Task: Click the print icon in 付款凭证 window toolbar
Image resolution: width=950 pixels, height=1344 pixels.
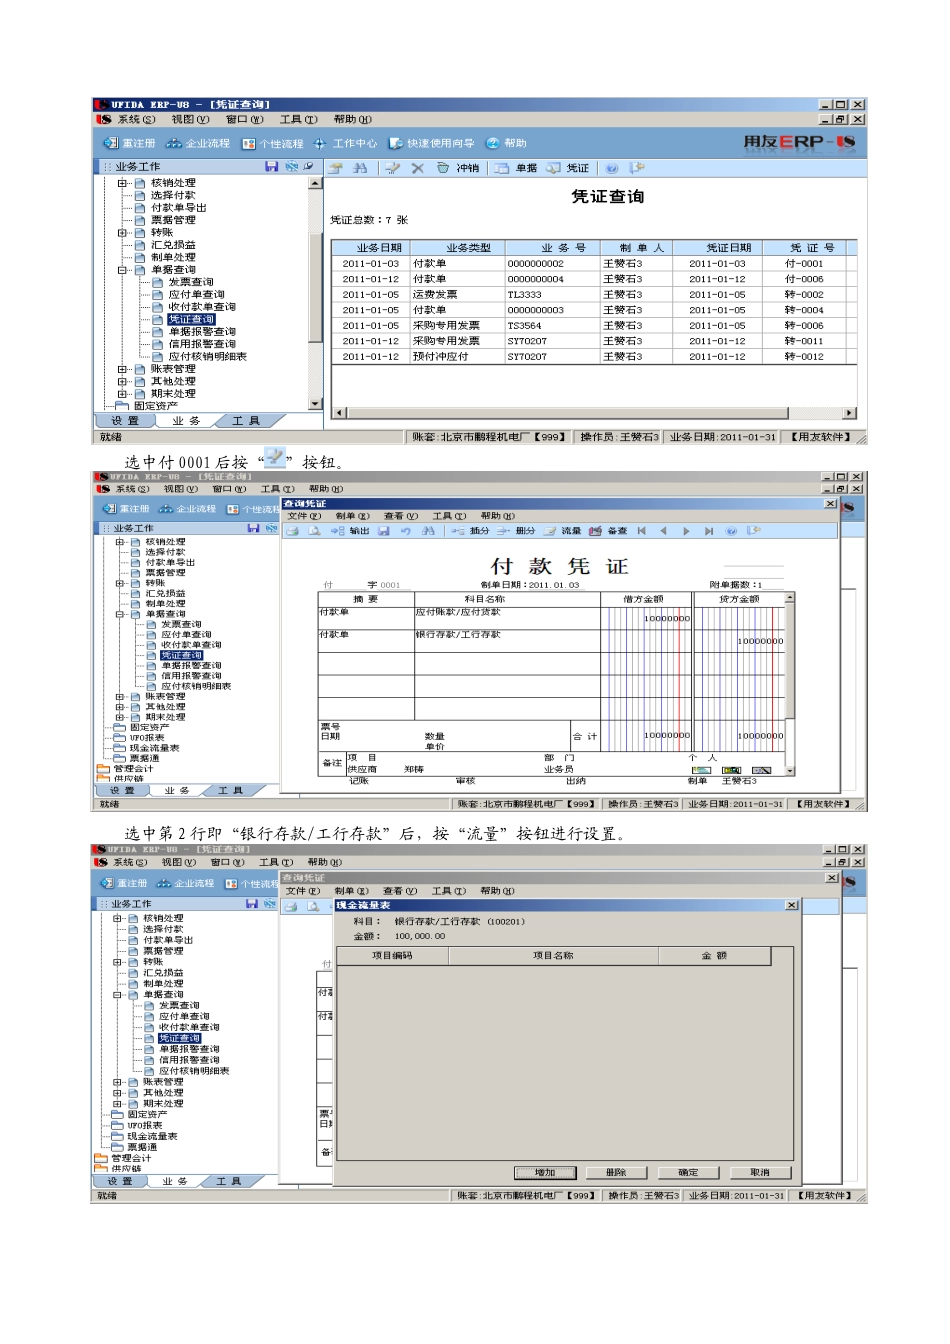Action: click(293, 531)
